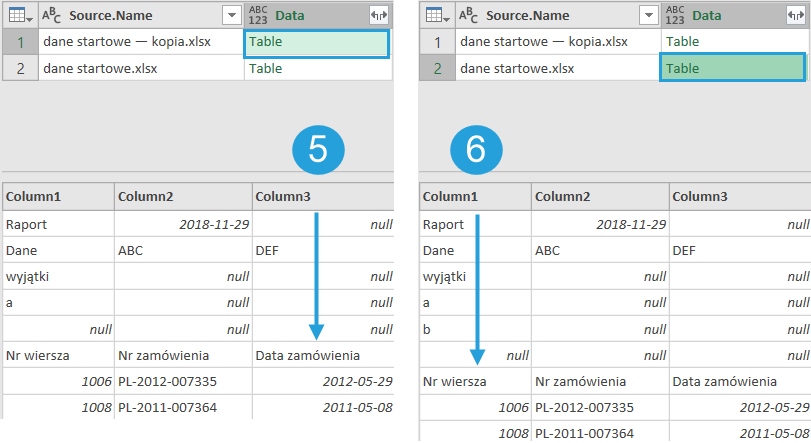Click the ABC123 type icon in left Data column
Screen dimensions: 811x443
point(258,15)
